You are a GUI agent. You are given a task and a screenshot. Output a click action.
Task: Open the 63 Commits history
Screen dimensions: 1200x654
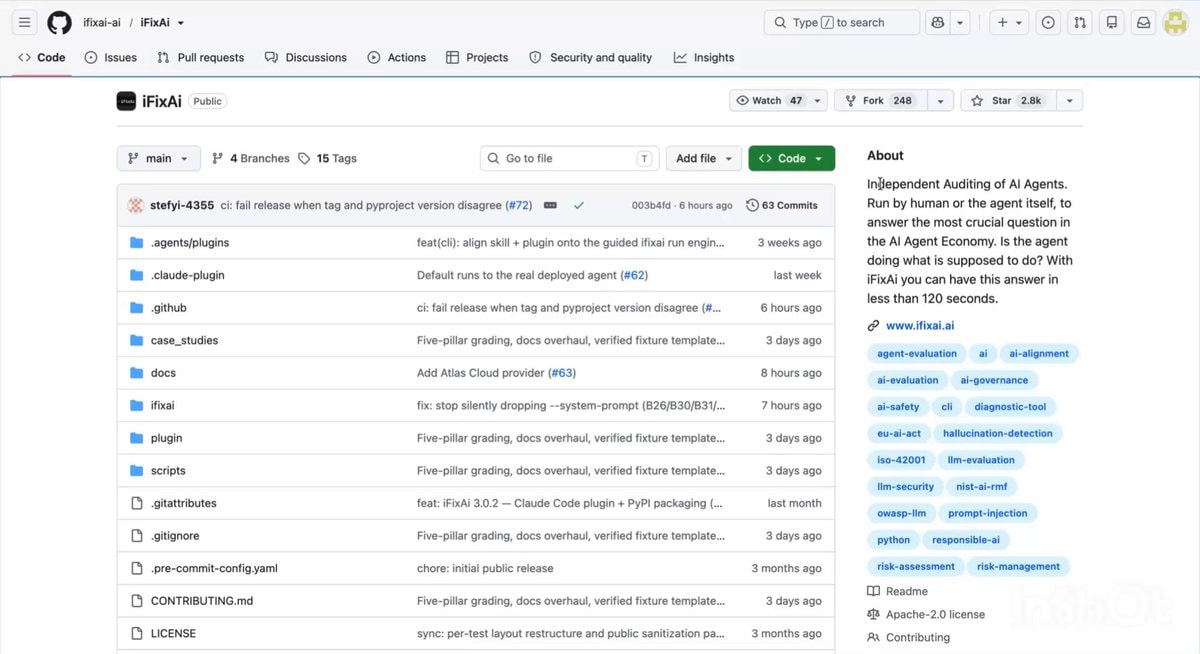pyautogui.click(x=782, y=205)
